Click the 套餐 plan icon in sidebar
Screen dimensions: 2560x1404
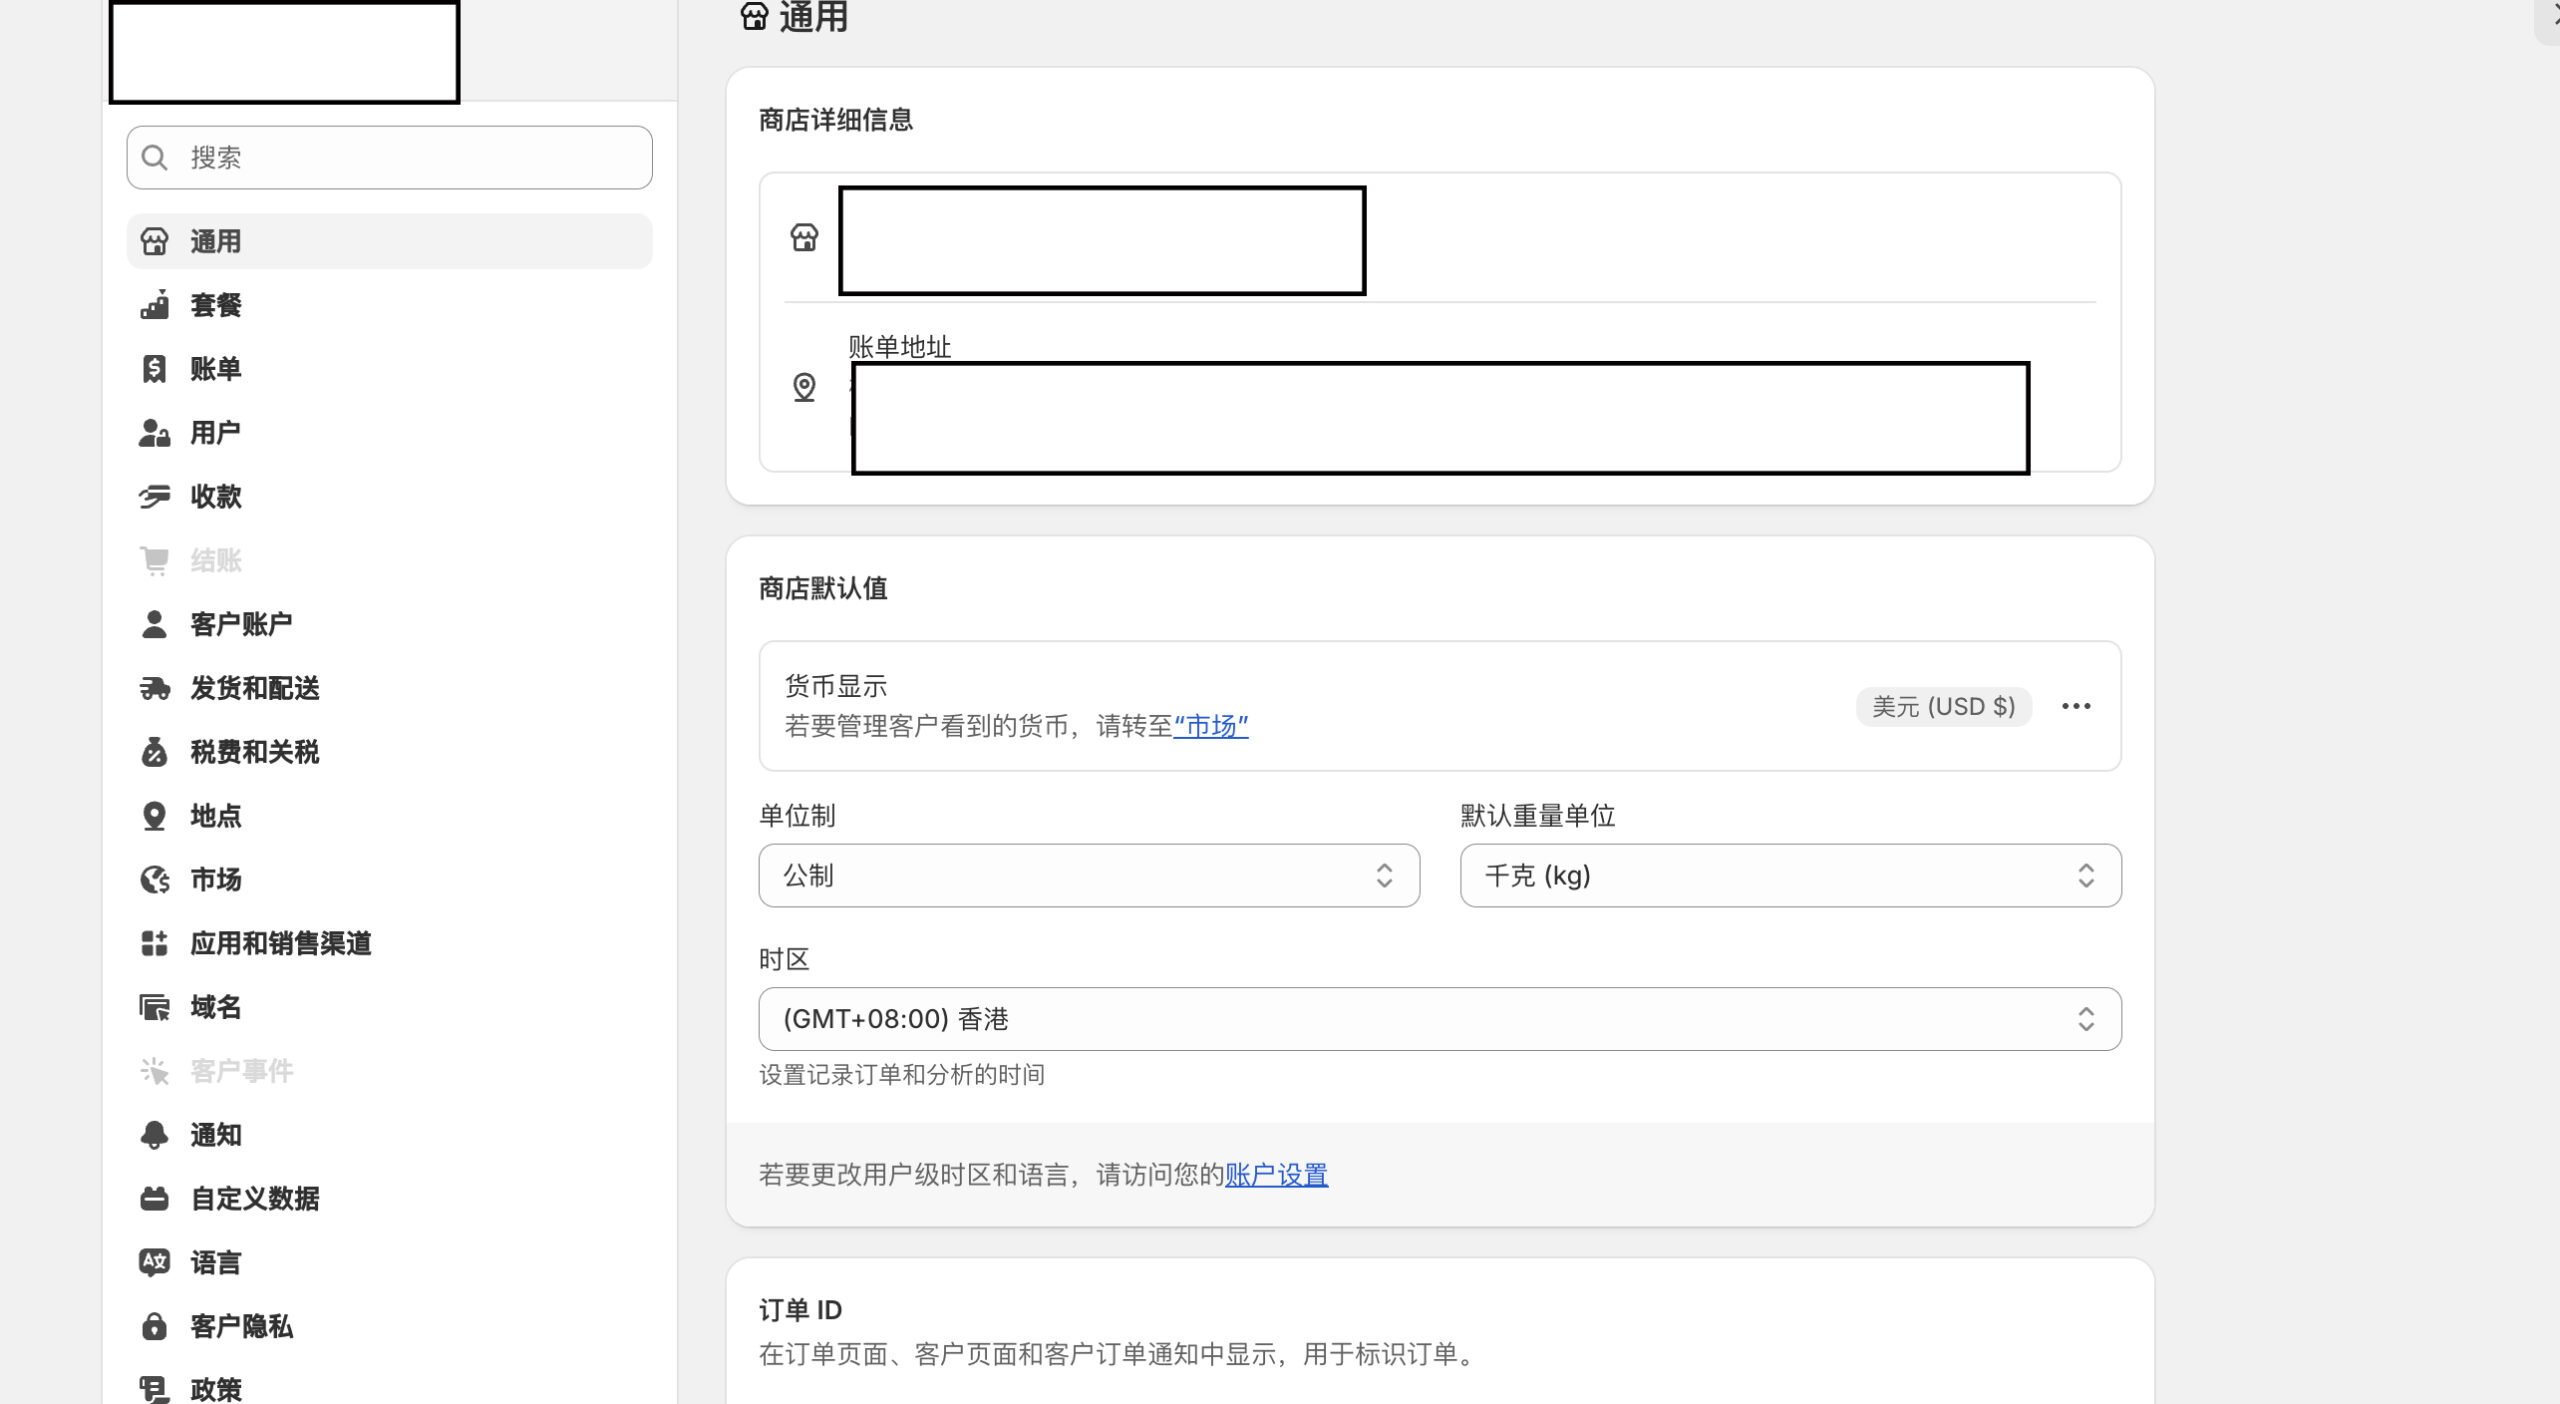[154, 305]
